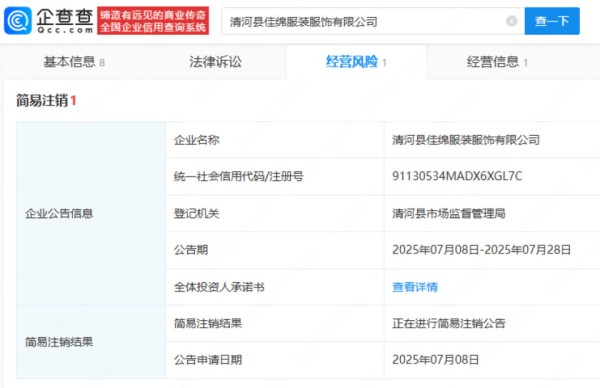600x388 pixels.
Task: Click the 统一社会信用代码/注册号 label
Action: (238, 176)
